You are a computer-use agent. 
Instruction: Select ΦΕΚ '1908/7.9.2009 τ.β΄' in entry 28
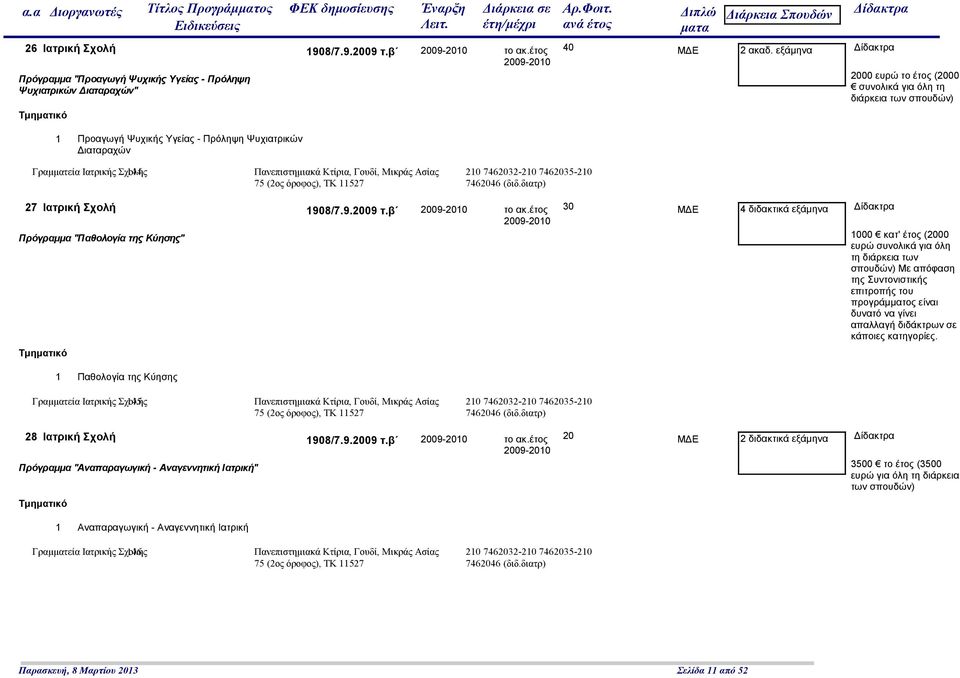(x=352, y=440)
